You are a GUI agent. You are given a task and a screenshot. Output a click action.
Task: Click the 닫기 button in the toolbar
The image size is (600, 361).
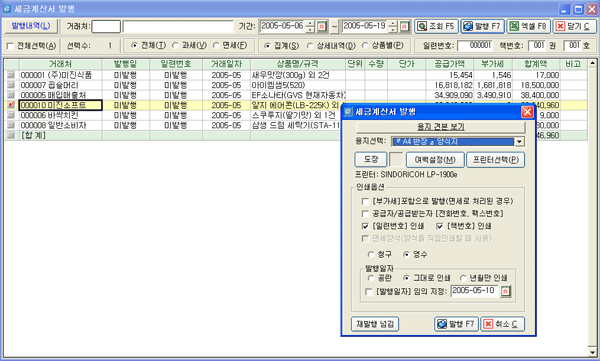[x=574, y=26]
